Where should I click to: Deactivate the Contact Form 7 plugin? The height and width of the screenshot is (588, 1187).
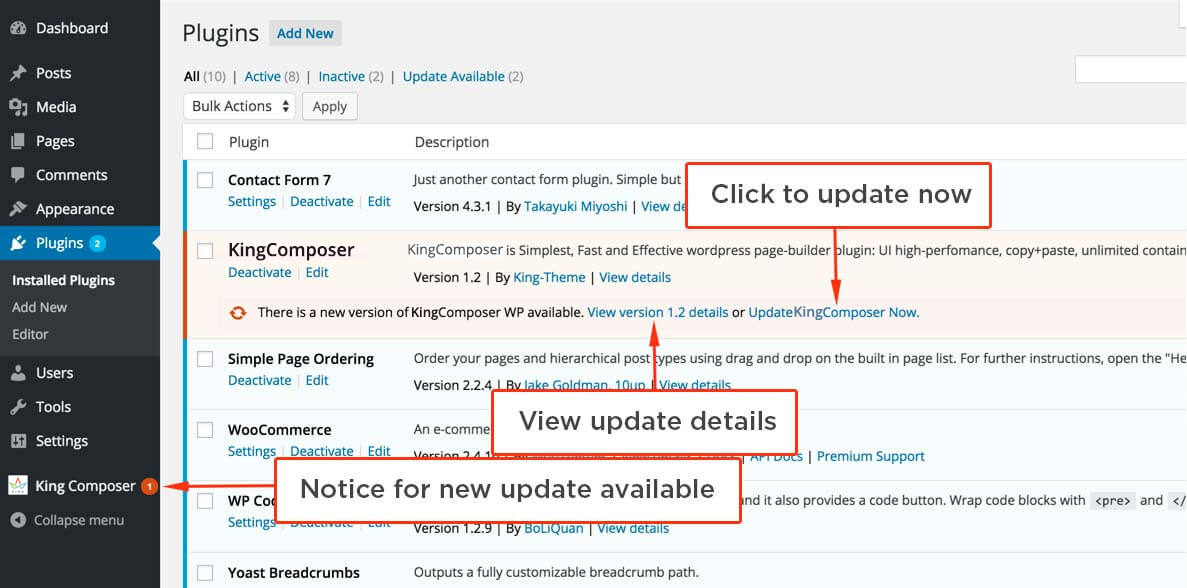pos(322,201)
